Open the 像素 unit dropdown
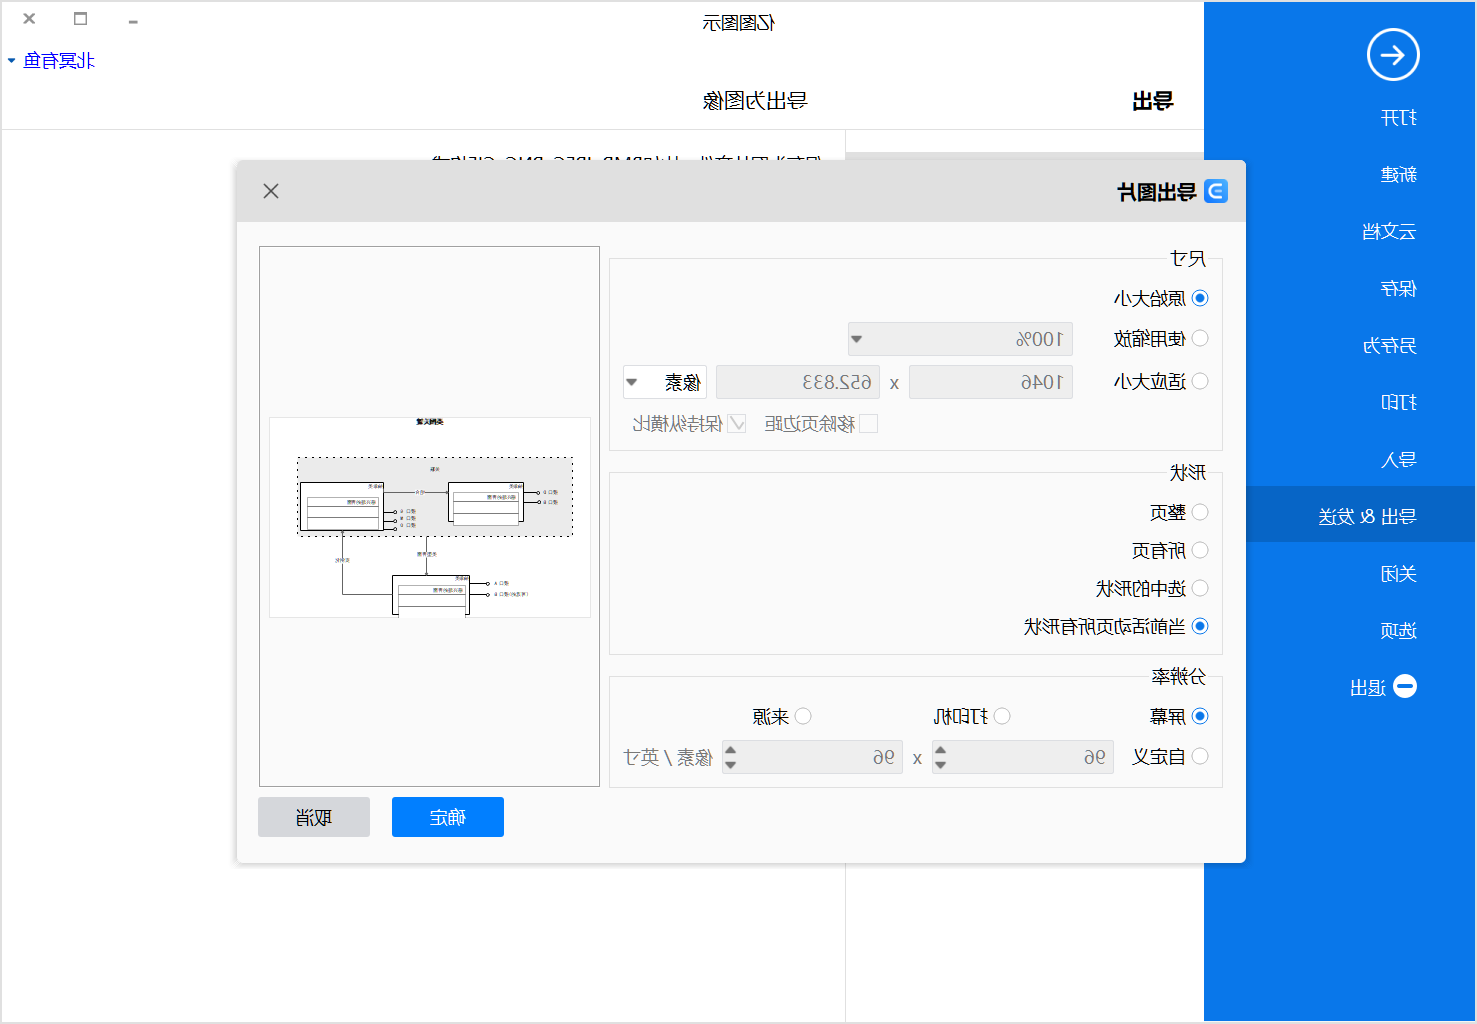The height and width of the screenshot is (1024, 1477). click(x=665, y=382)
